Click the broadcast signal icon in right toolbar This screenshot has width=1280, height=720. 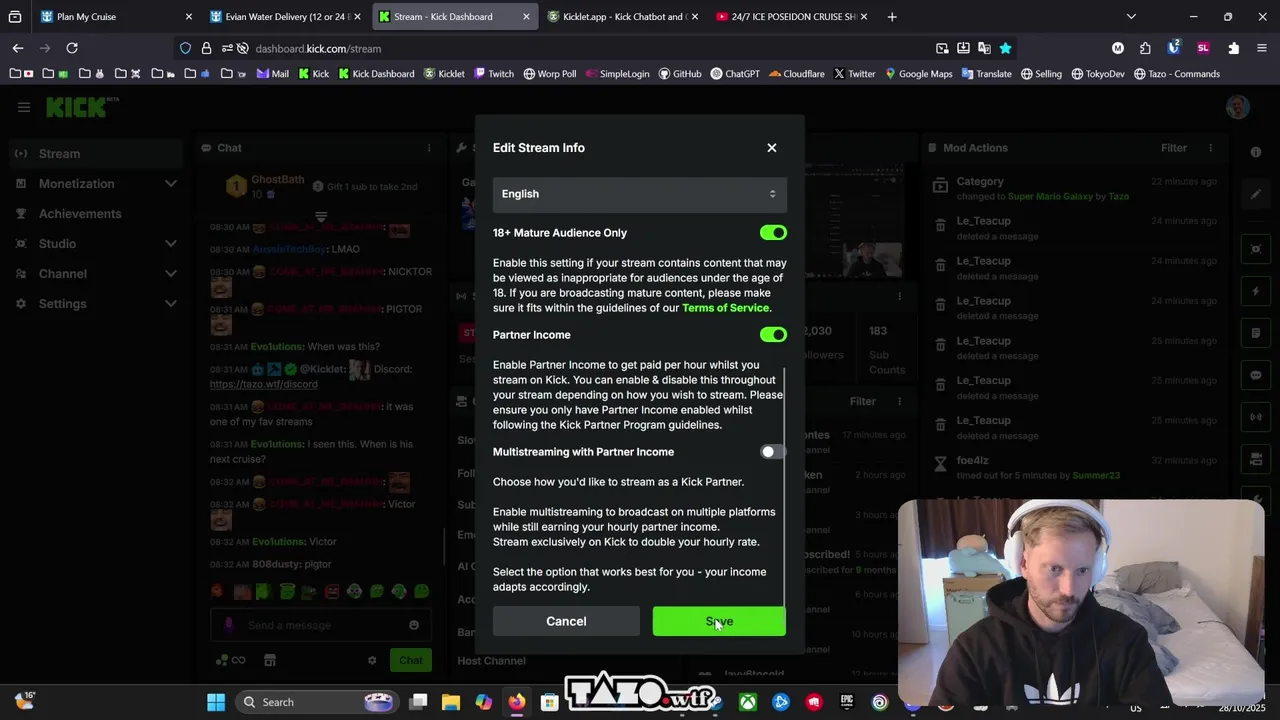[1256, 417]
